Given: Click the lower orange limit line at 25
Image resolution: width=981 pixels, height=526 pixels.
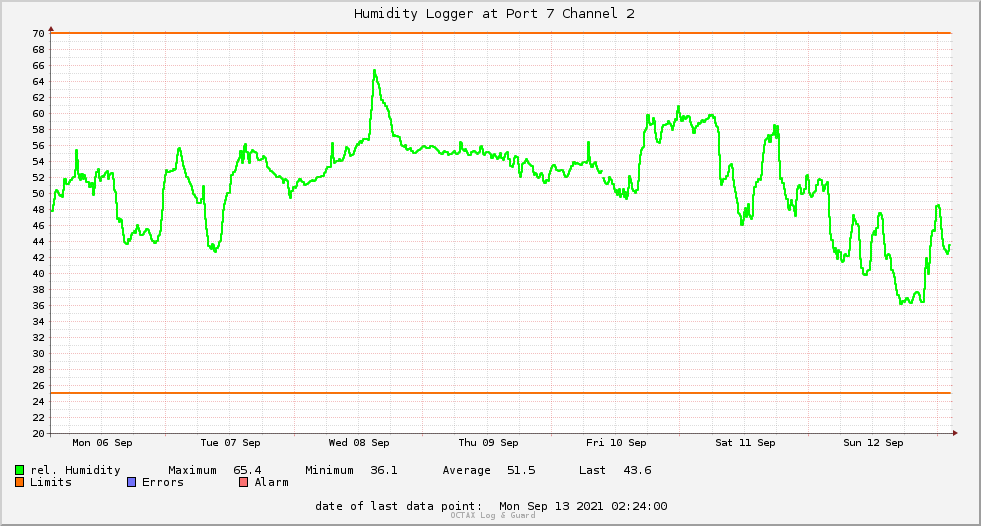Looking at the screenshot, I should 501,393.
